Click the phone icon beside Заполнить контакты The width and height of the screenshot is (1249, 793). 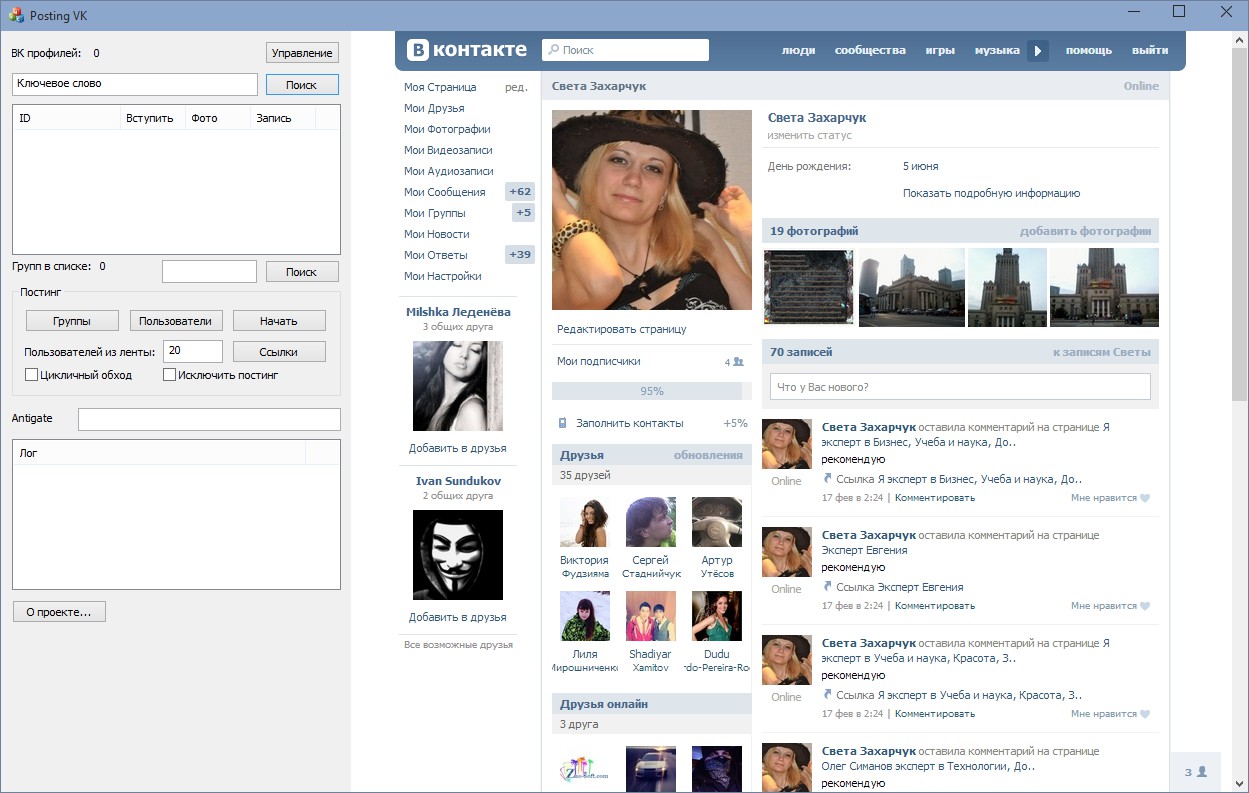562,423
